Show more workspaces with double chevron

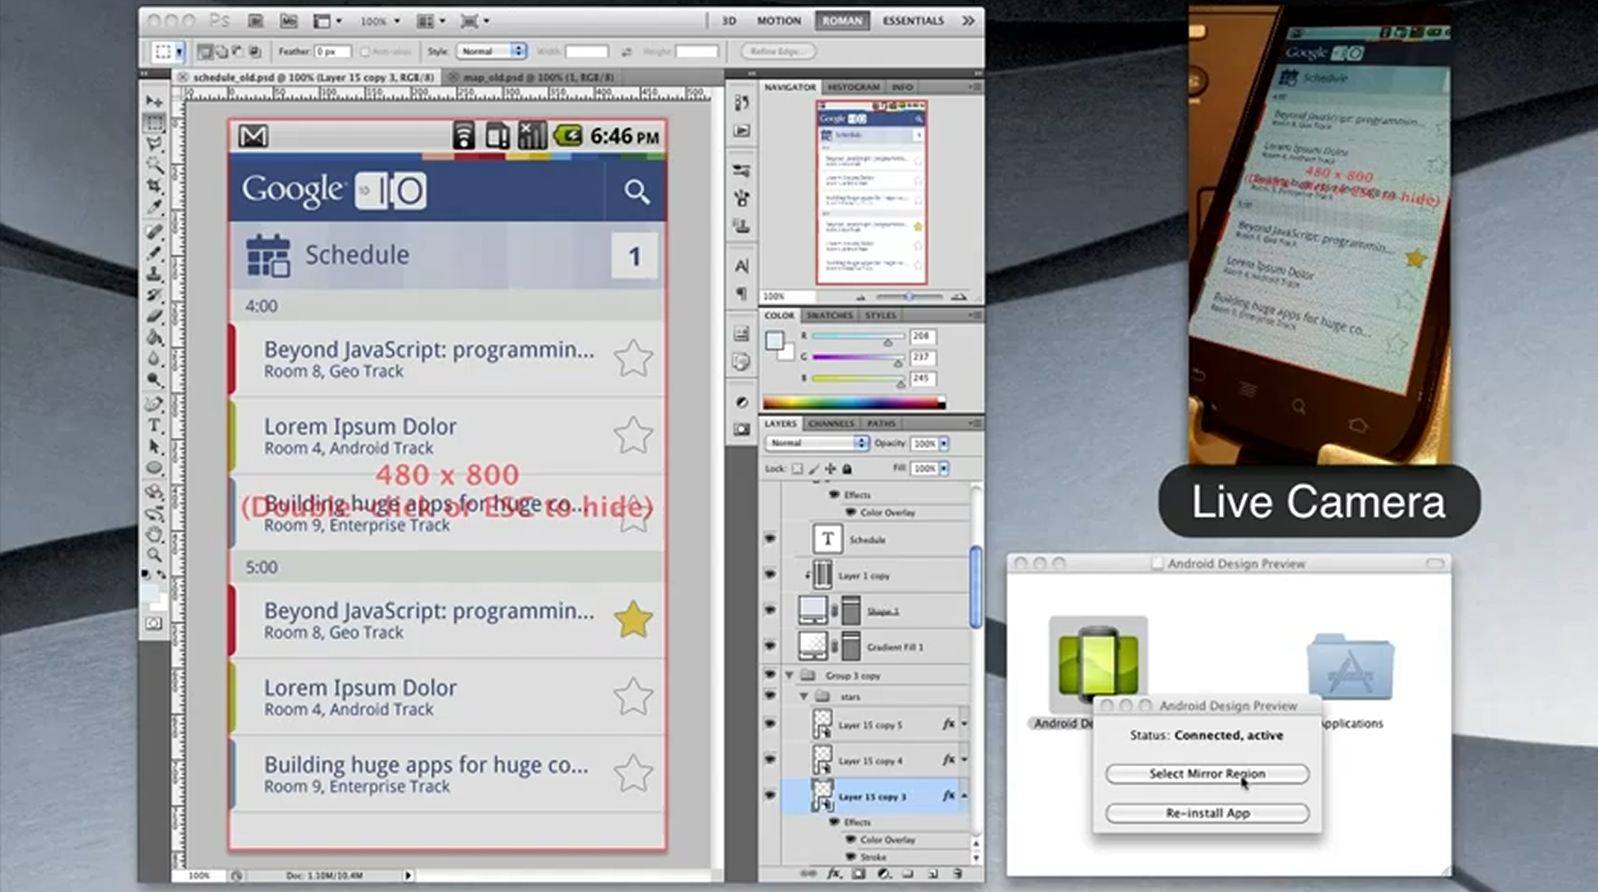pyautogui.click(x=968, y=20)
